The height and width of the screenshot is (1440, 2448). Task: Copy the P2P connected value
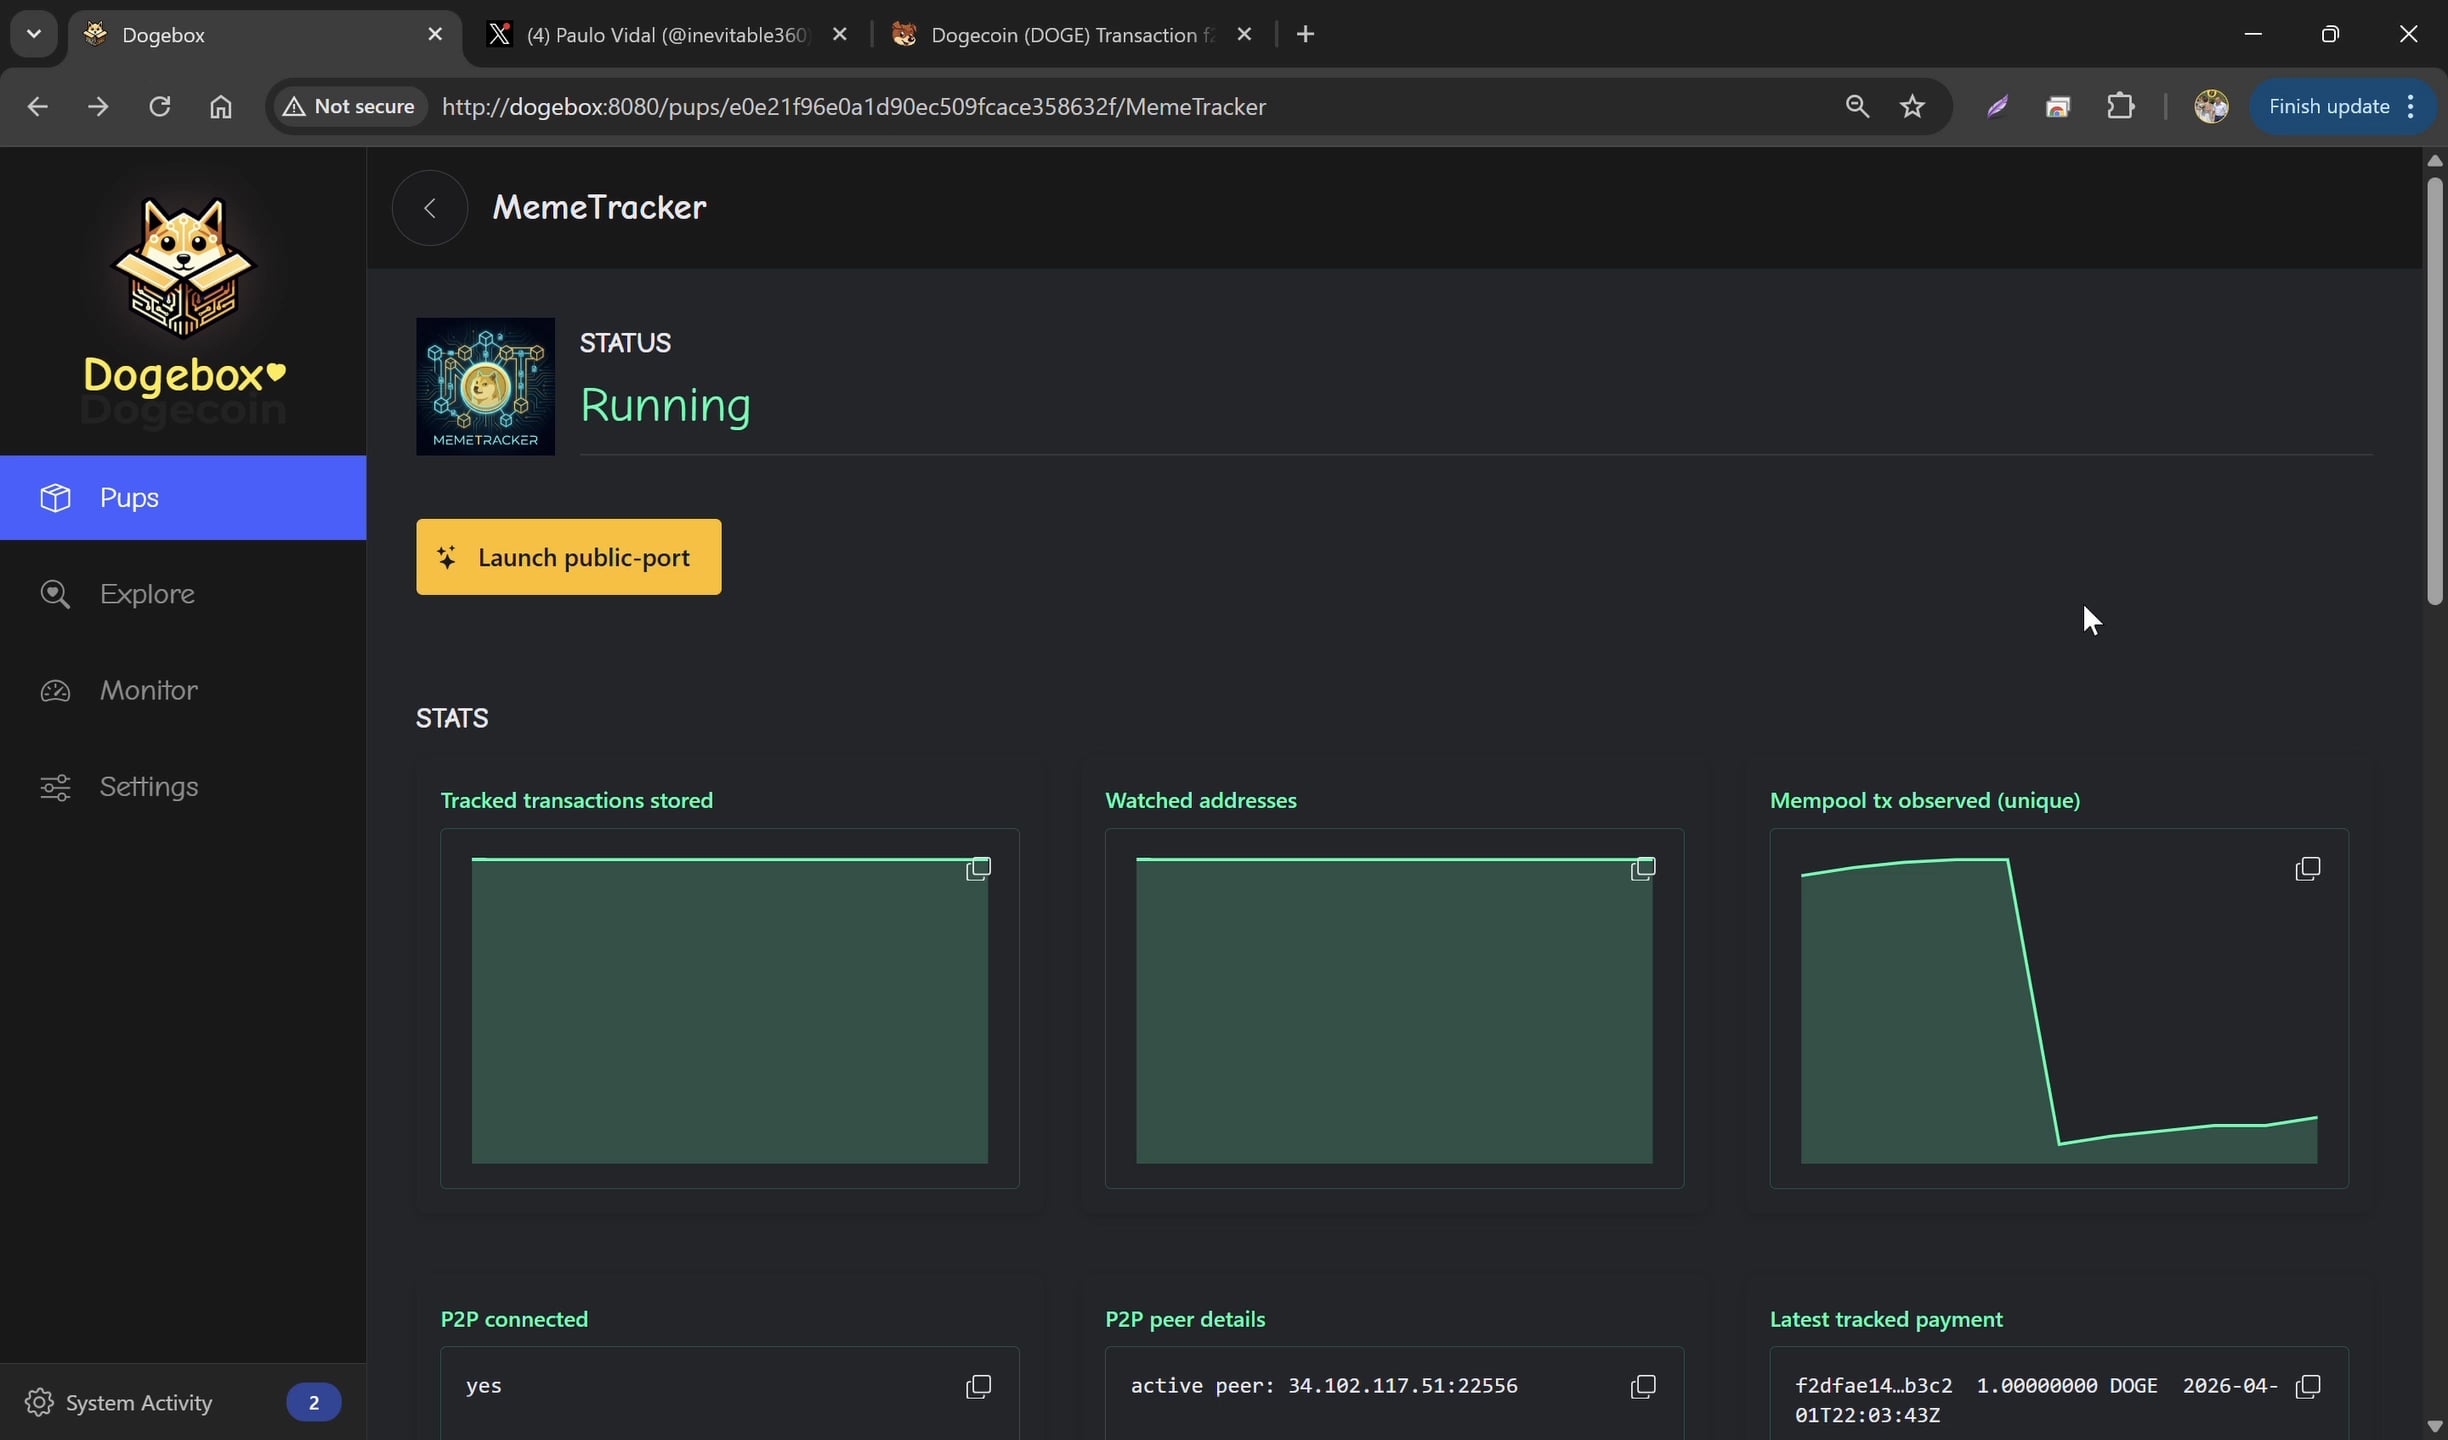point(978,1386)
